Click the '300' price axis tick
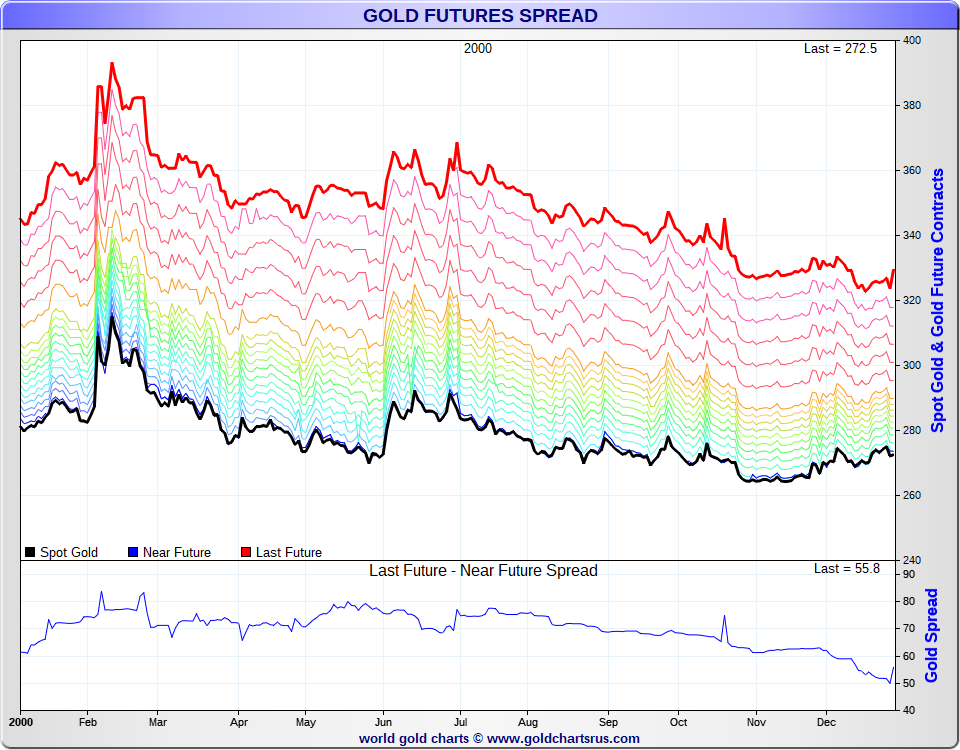 coord(912,365)
